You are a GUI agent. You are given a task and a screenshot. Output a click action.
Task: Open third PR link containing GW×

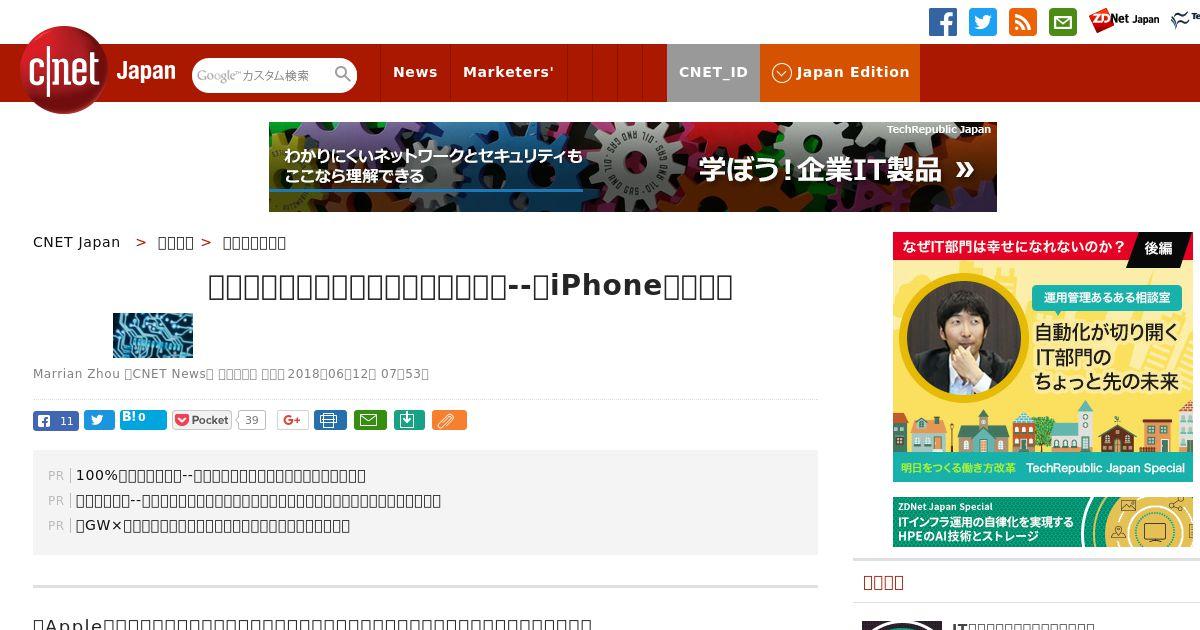213,525
